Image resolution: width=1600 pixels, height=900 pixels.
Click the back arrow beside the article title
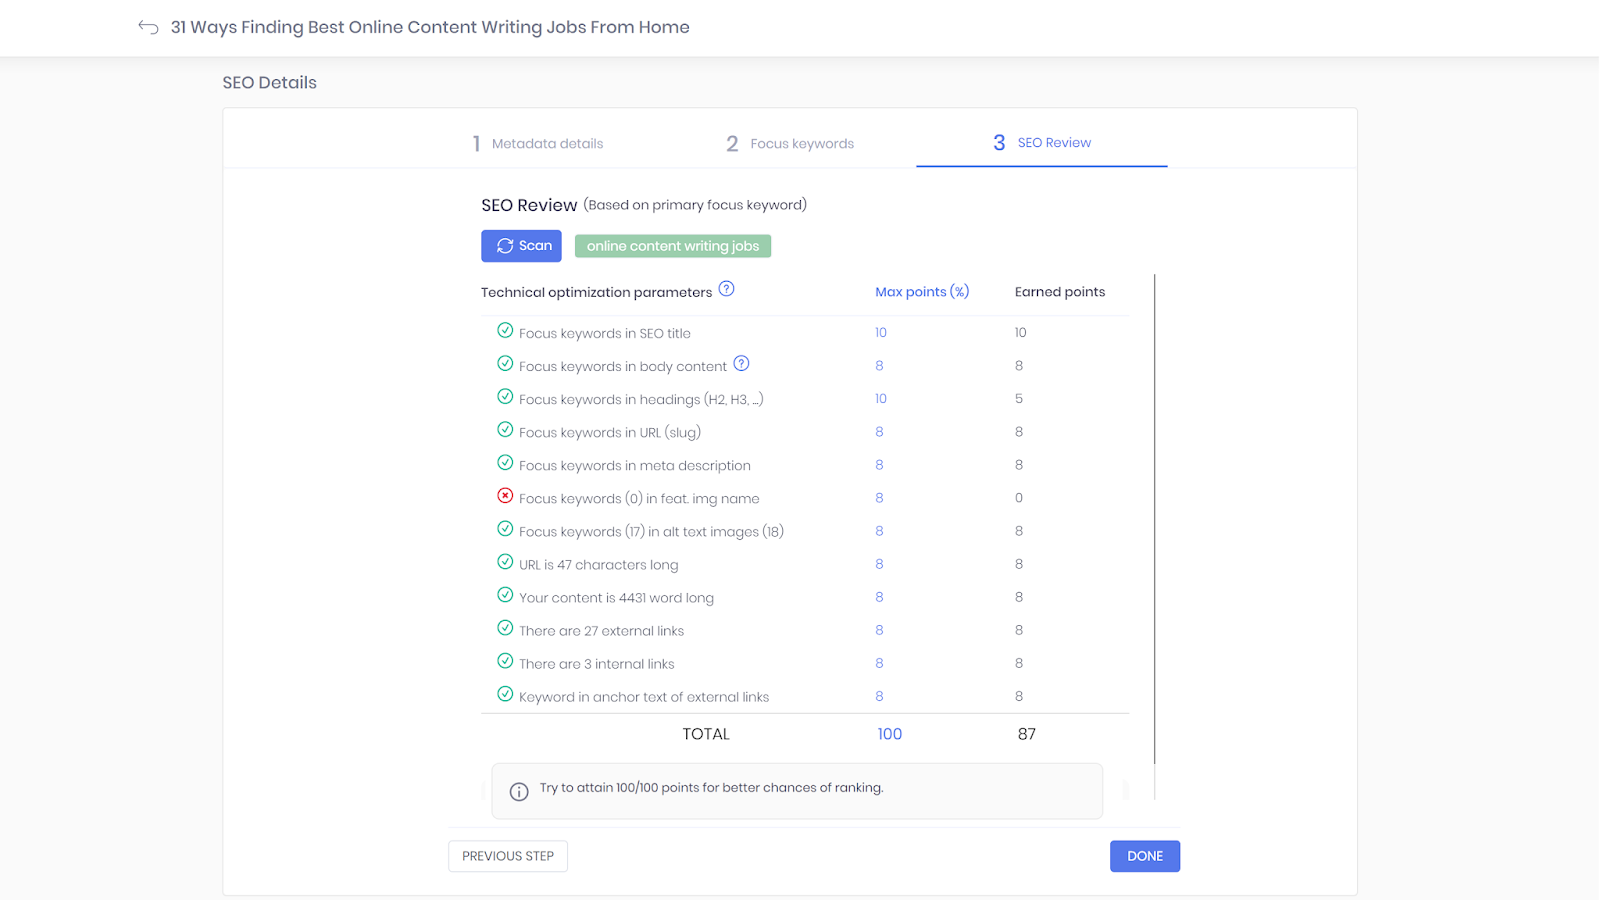[x=148, y=27]
